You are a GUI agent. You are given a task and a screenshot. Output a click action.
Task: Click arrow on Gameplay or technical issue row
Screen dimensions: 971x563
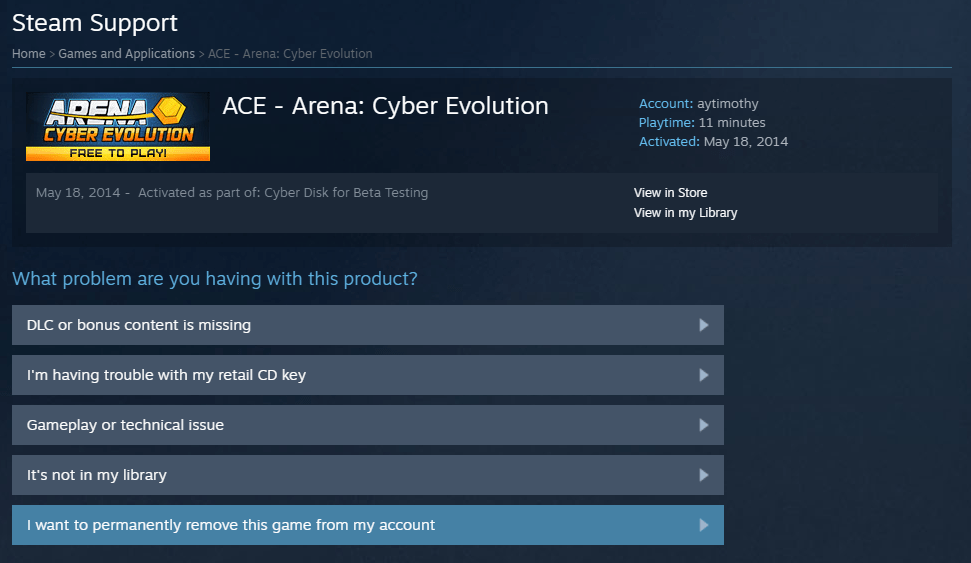703,425
